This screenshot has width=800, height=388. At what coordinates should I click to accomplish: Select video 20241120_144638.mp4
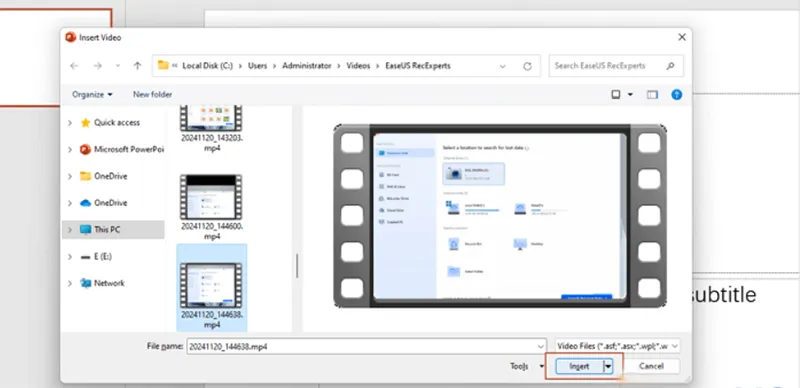(x=212, y=287)
